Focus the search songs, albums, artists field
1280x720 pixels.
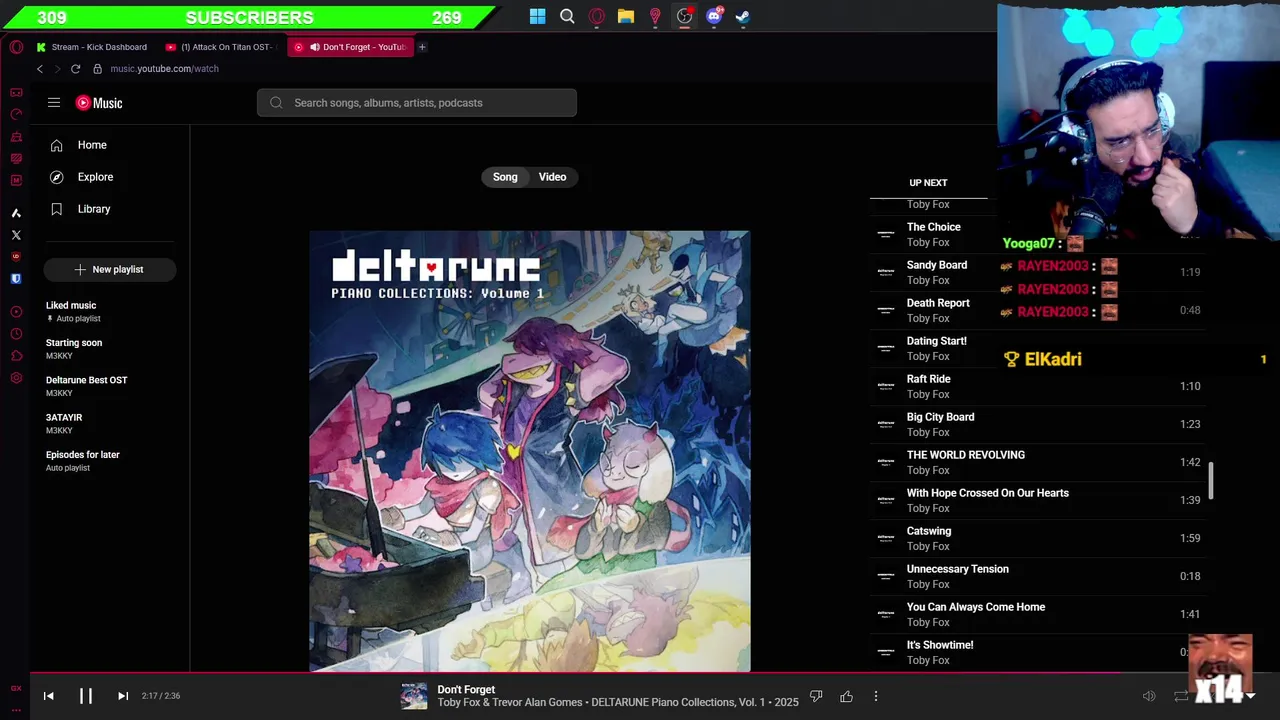[x=417, y=103]
